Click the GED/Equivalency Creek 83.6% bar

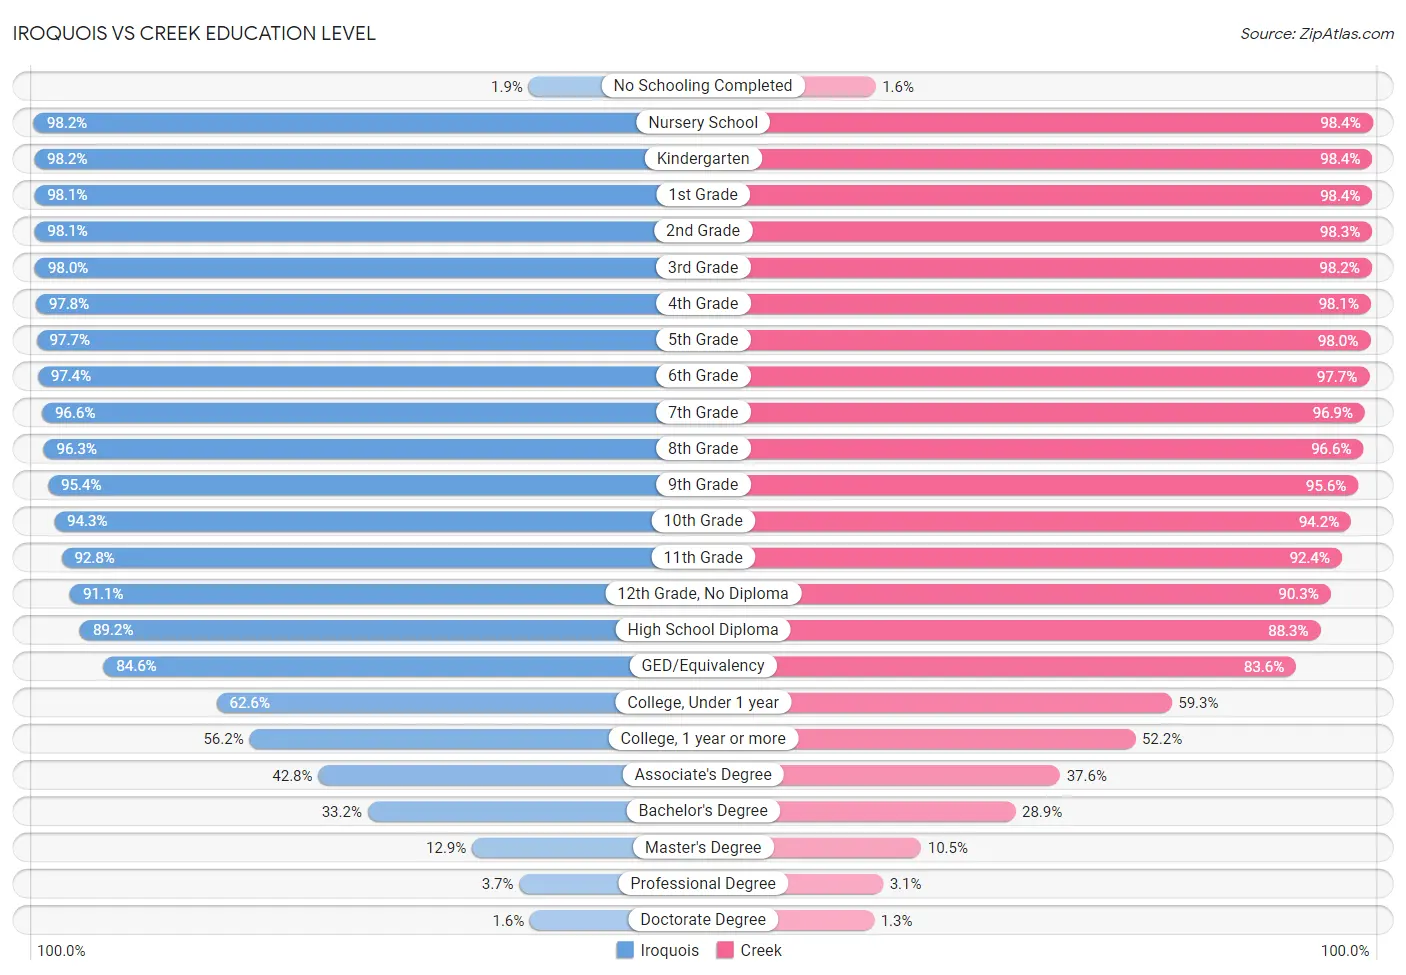coord(999,666)
